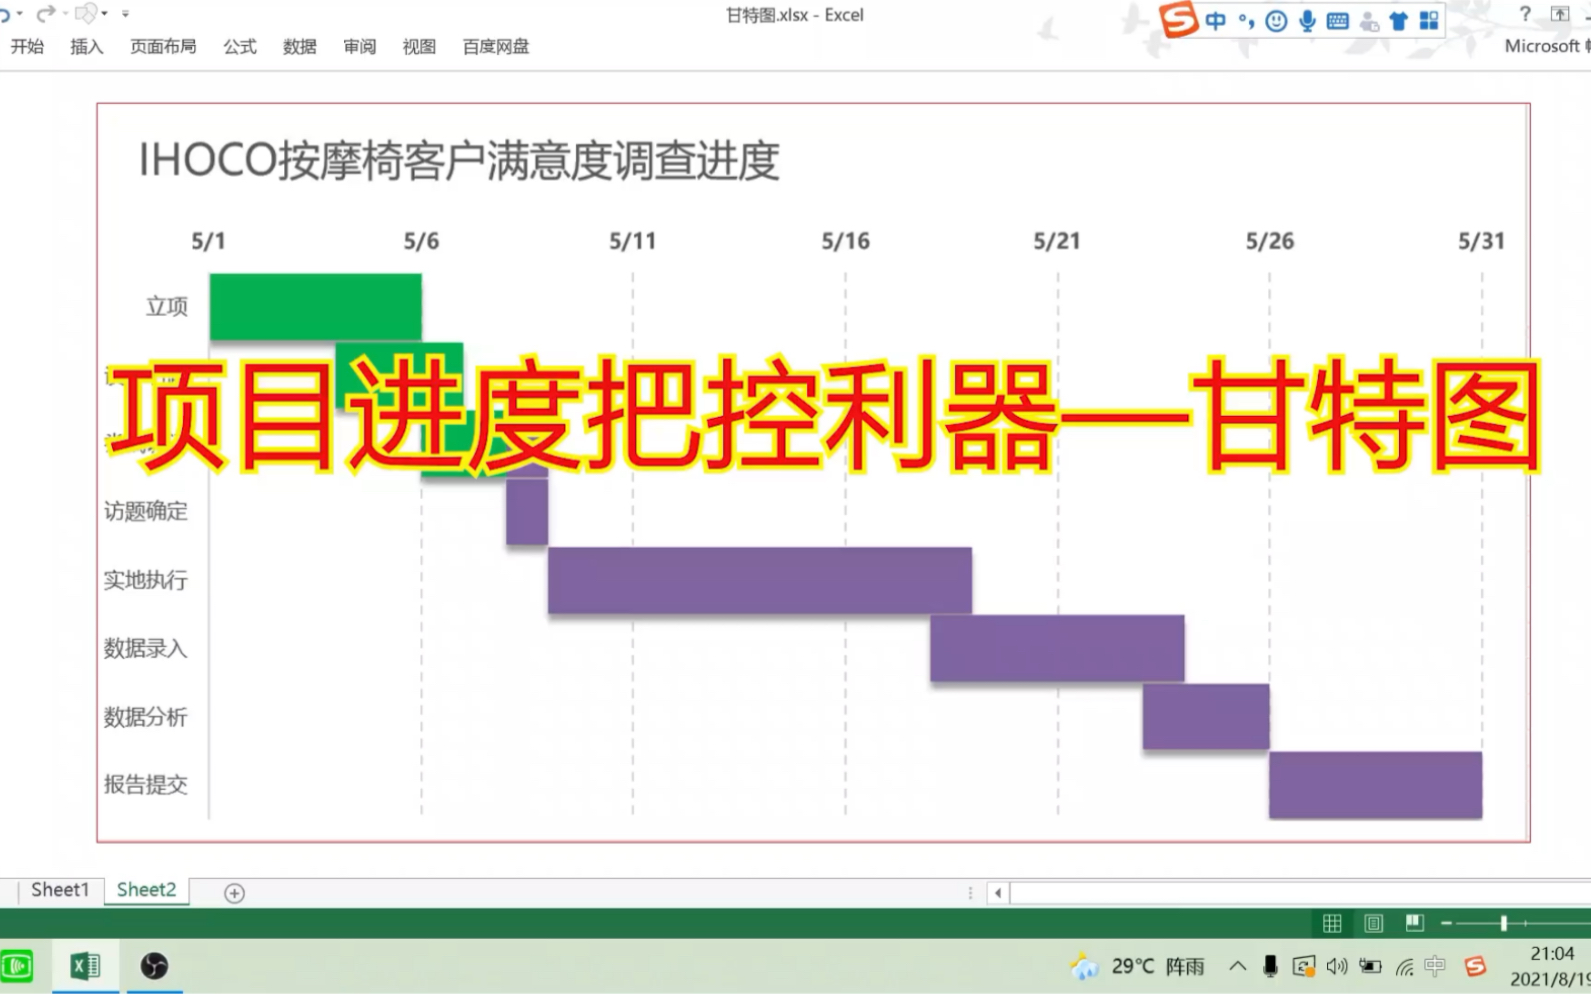Click the Redo arrow in quick access toolbar
Screen dimensions: 1591x994
tap(45, 14)
